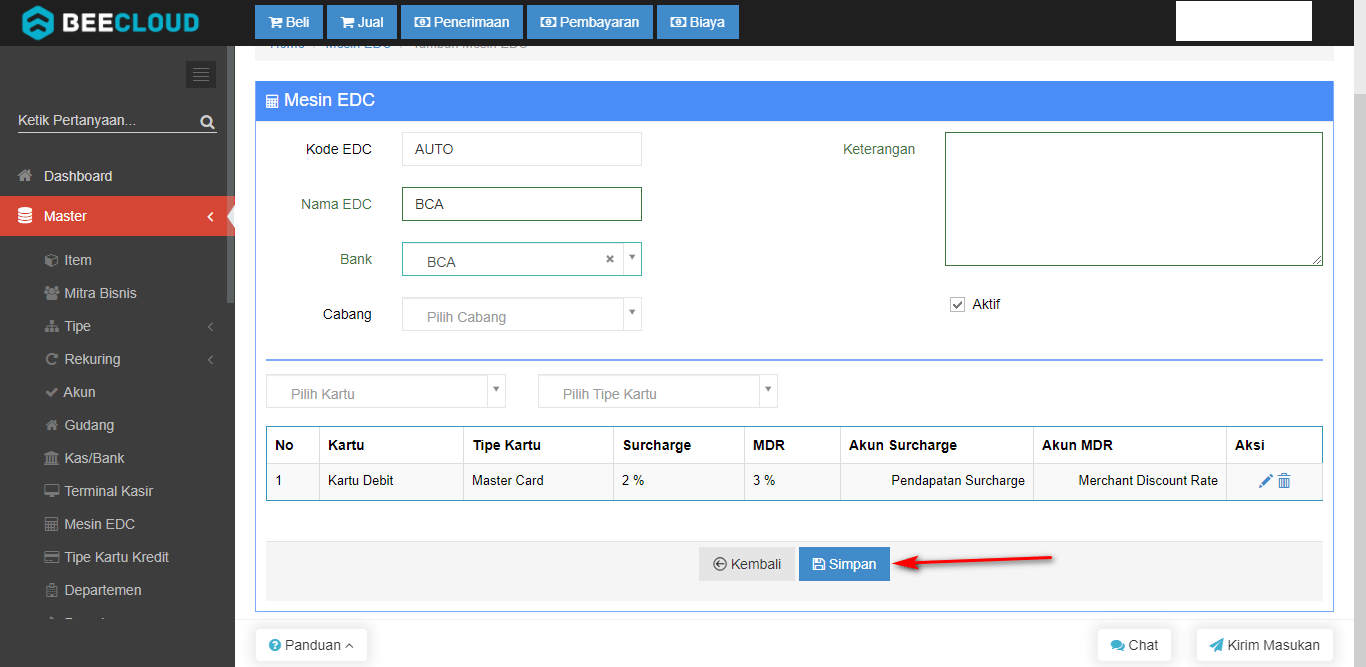
Task: Open the Pilih Tipe Kartu dropdown
Action: pyautogui.click(x=658, y=391)
